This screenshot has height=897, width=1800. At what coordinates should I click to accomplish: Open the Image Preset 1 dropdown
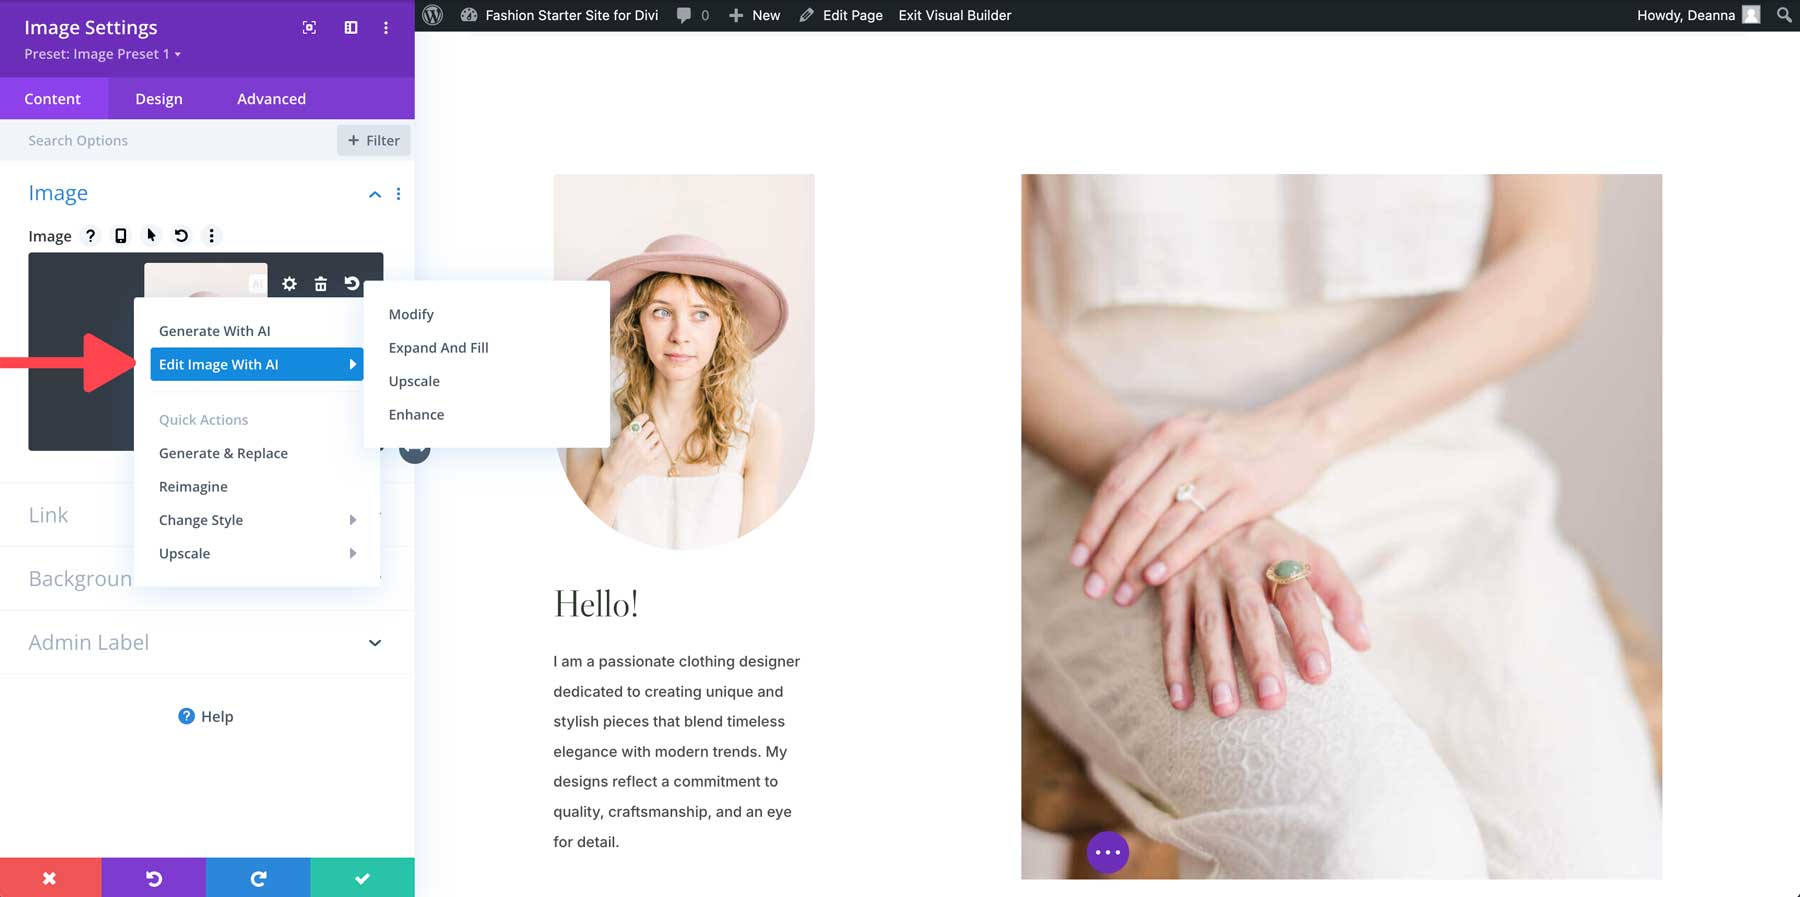[103, 54]
